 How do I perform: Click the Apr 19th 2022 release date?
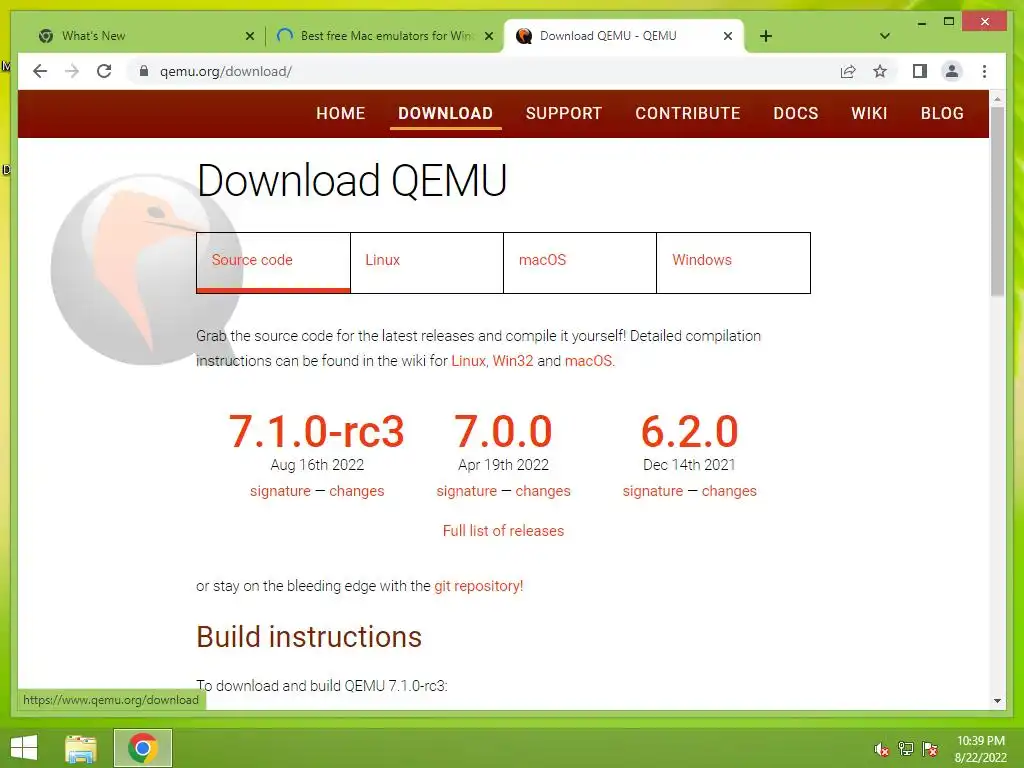point(504,465)
